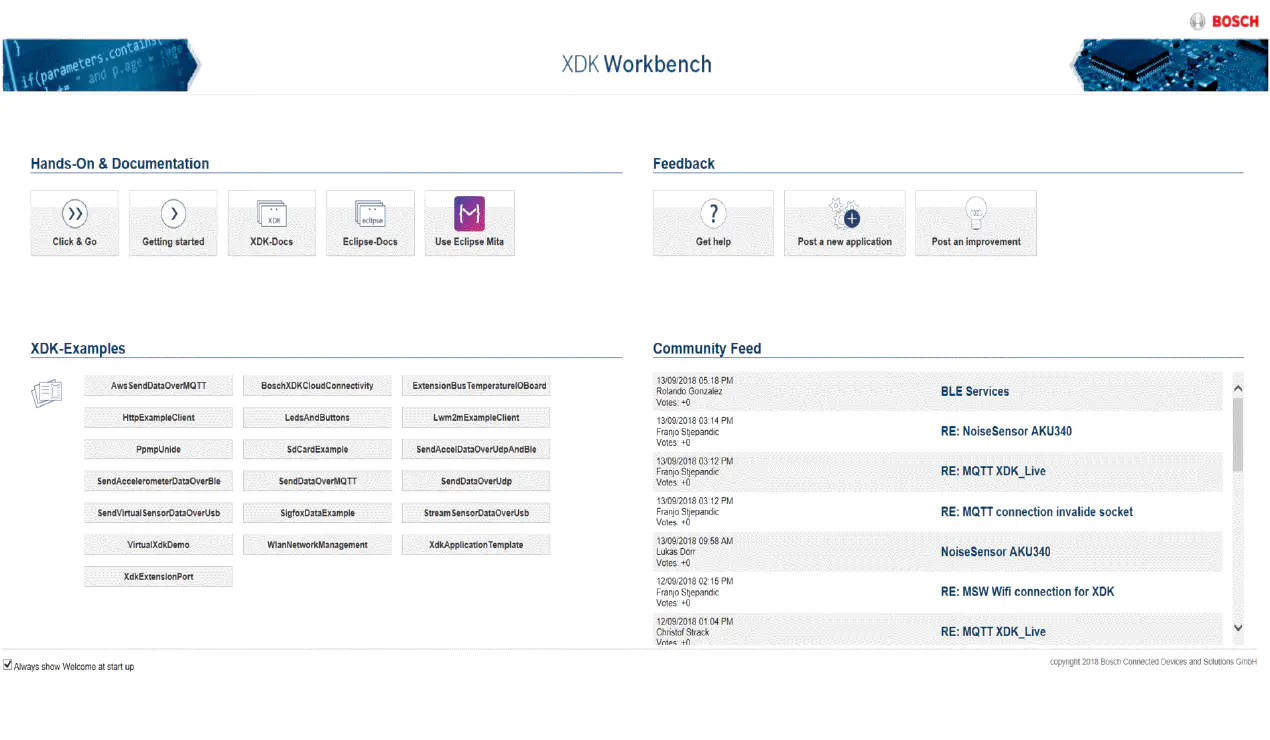The image size is (1270, 740).
Task: Open SendVirtualSensorDataOverUsb example
Action: [158, 514]
